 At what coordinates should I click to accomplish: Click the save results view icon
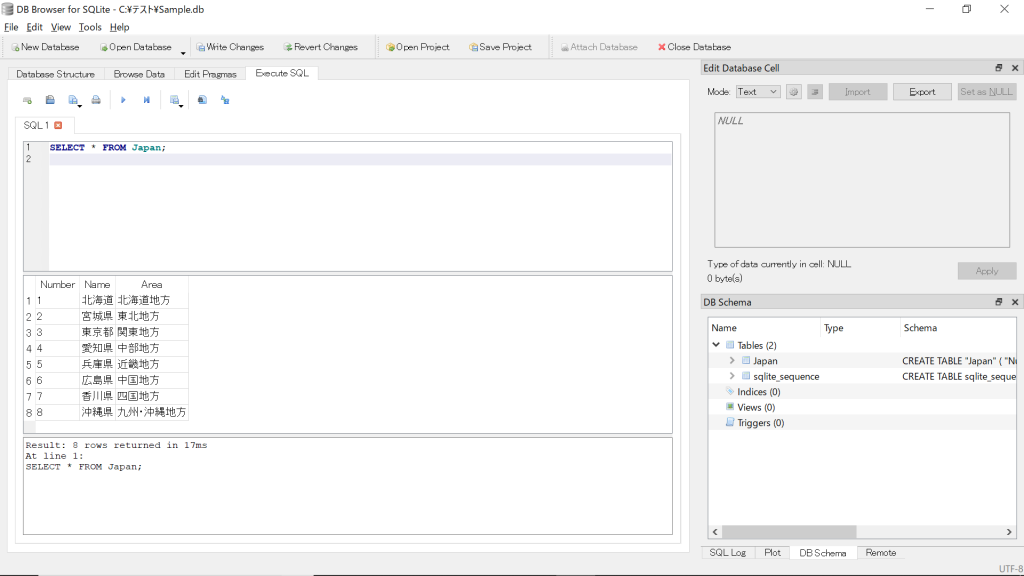click(174, 100)
